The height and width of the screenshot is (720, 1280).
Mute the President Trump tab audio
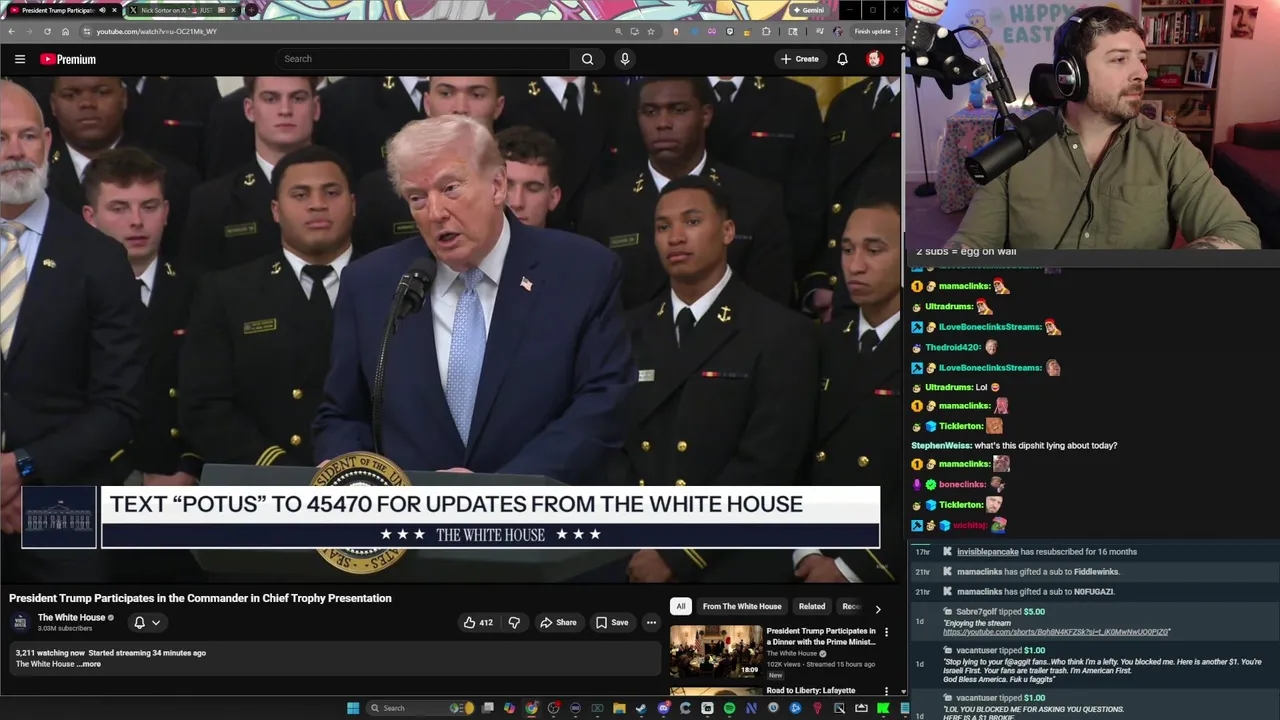[102, 10]
